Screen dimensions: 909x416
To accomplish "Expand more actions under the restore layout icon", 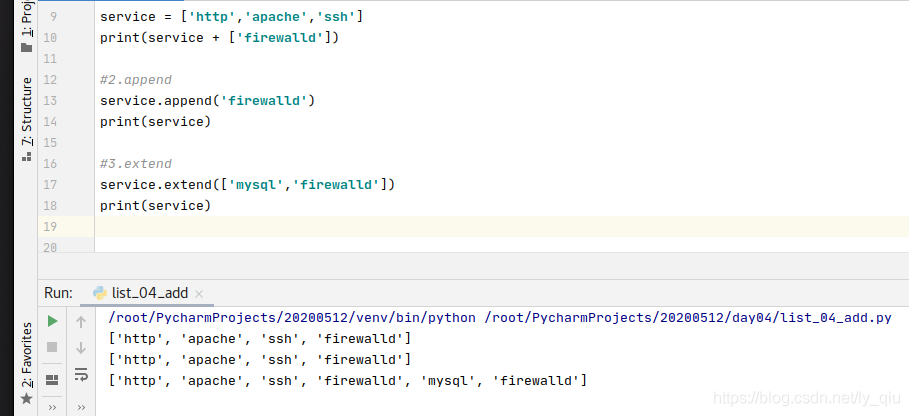I will pyautogui.click(x=52, y=407).
